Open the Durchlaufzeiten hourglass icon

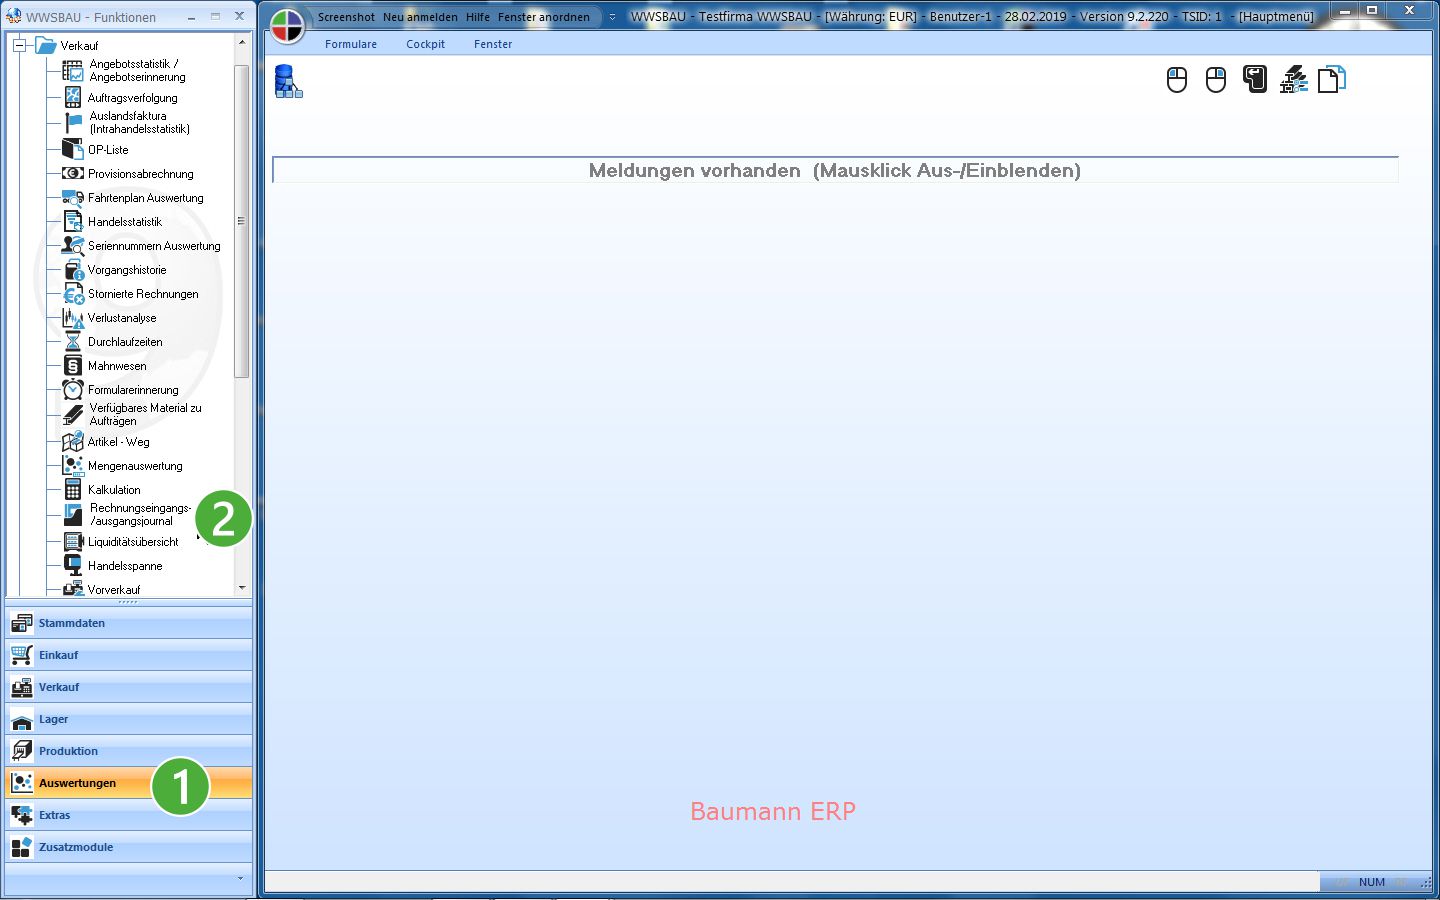(73, 342)
